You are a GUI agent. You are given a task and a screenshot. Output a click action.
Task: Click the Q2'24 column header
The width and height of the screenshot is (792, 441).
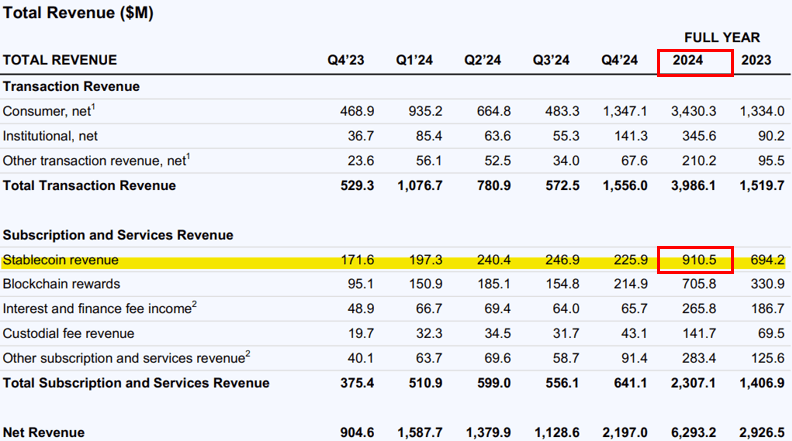[x=482, y=60]
